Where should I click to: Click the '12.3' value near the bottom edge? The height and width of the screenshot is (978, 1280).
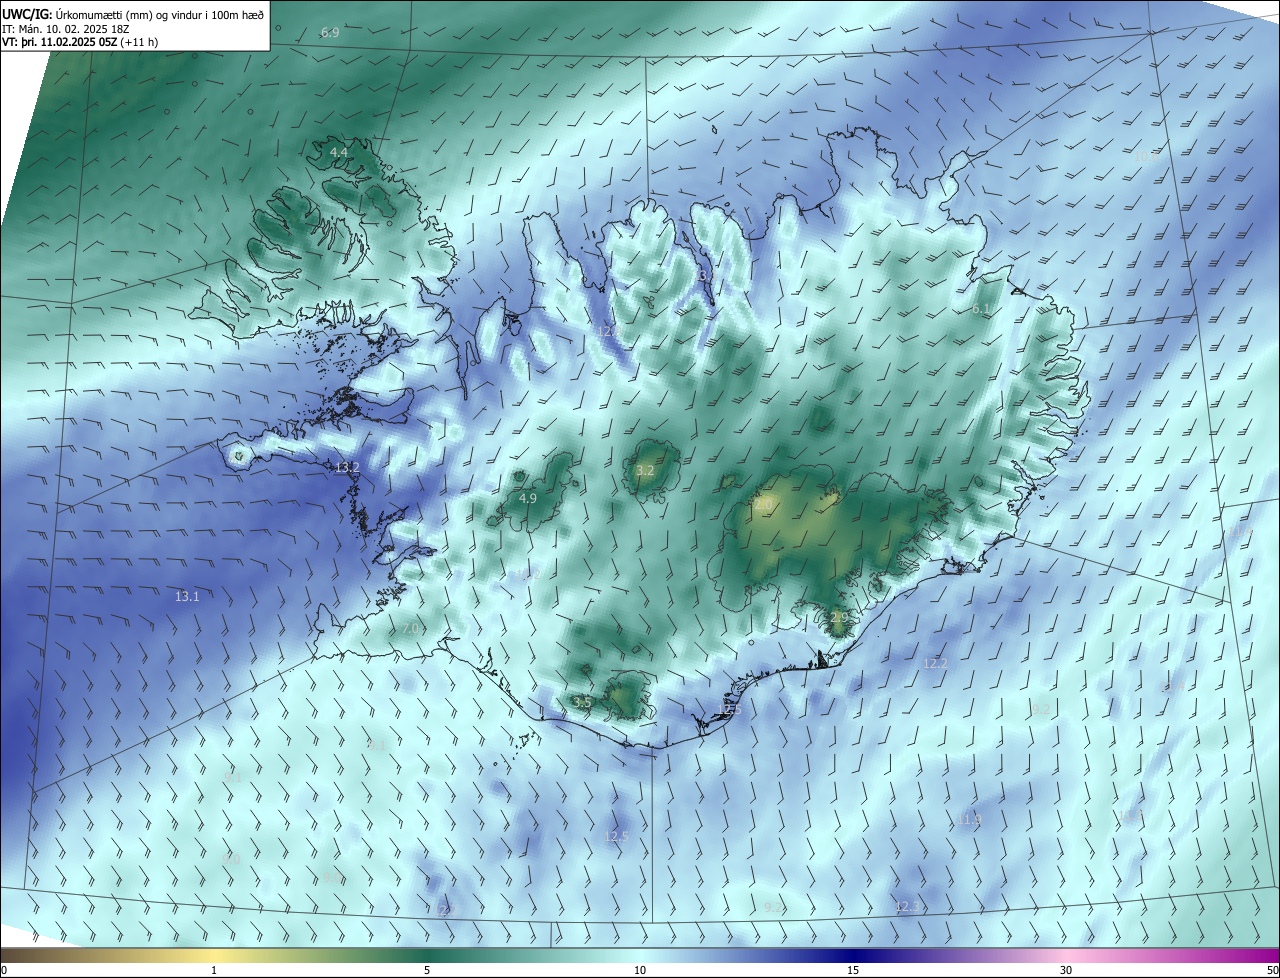[x=907, y=907]
